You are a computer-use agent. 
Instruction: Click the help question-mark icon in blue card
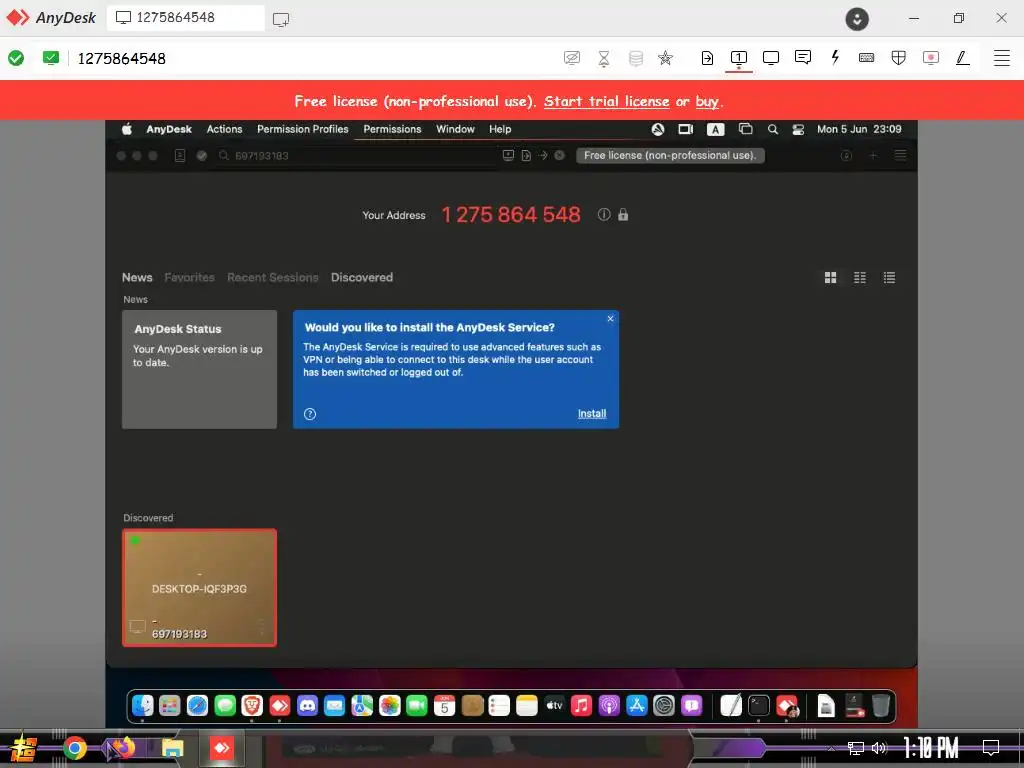310,414
